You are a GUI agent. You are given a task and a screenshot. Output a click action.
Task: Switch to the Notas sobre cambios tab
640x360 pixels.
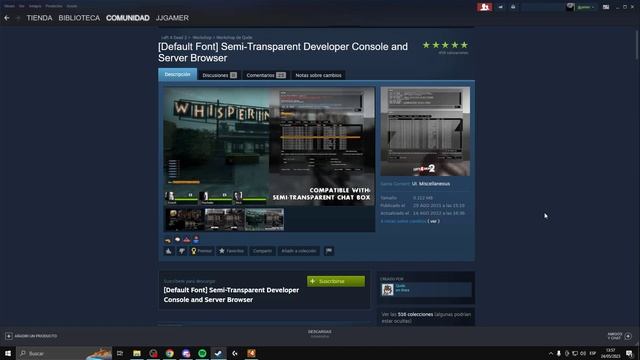[x=318, y=75]
